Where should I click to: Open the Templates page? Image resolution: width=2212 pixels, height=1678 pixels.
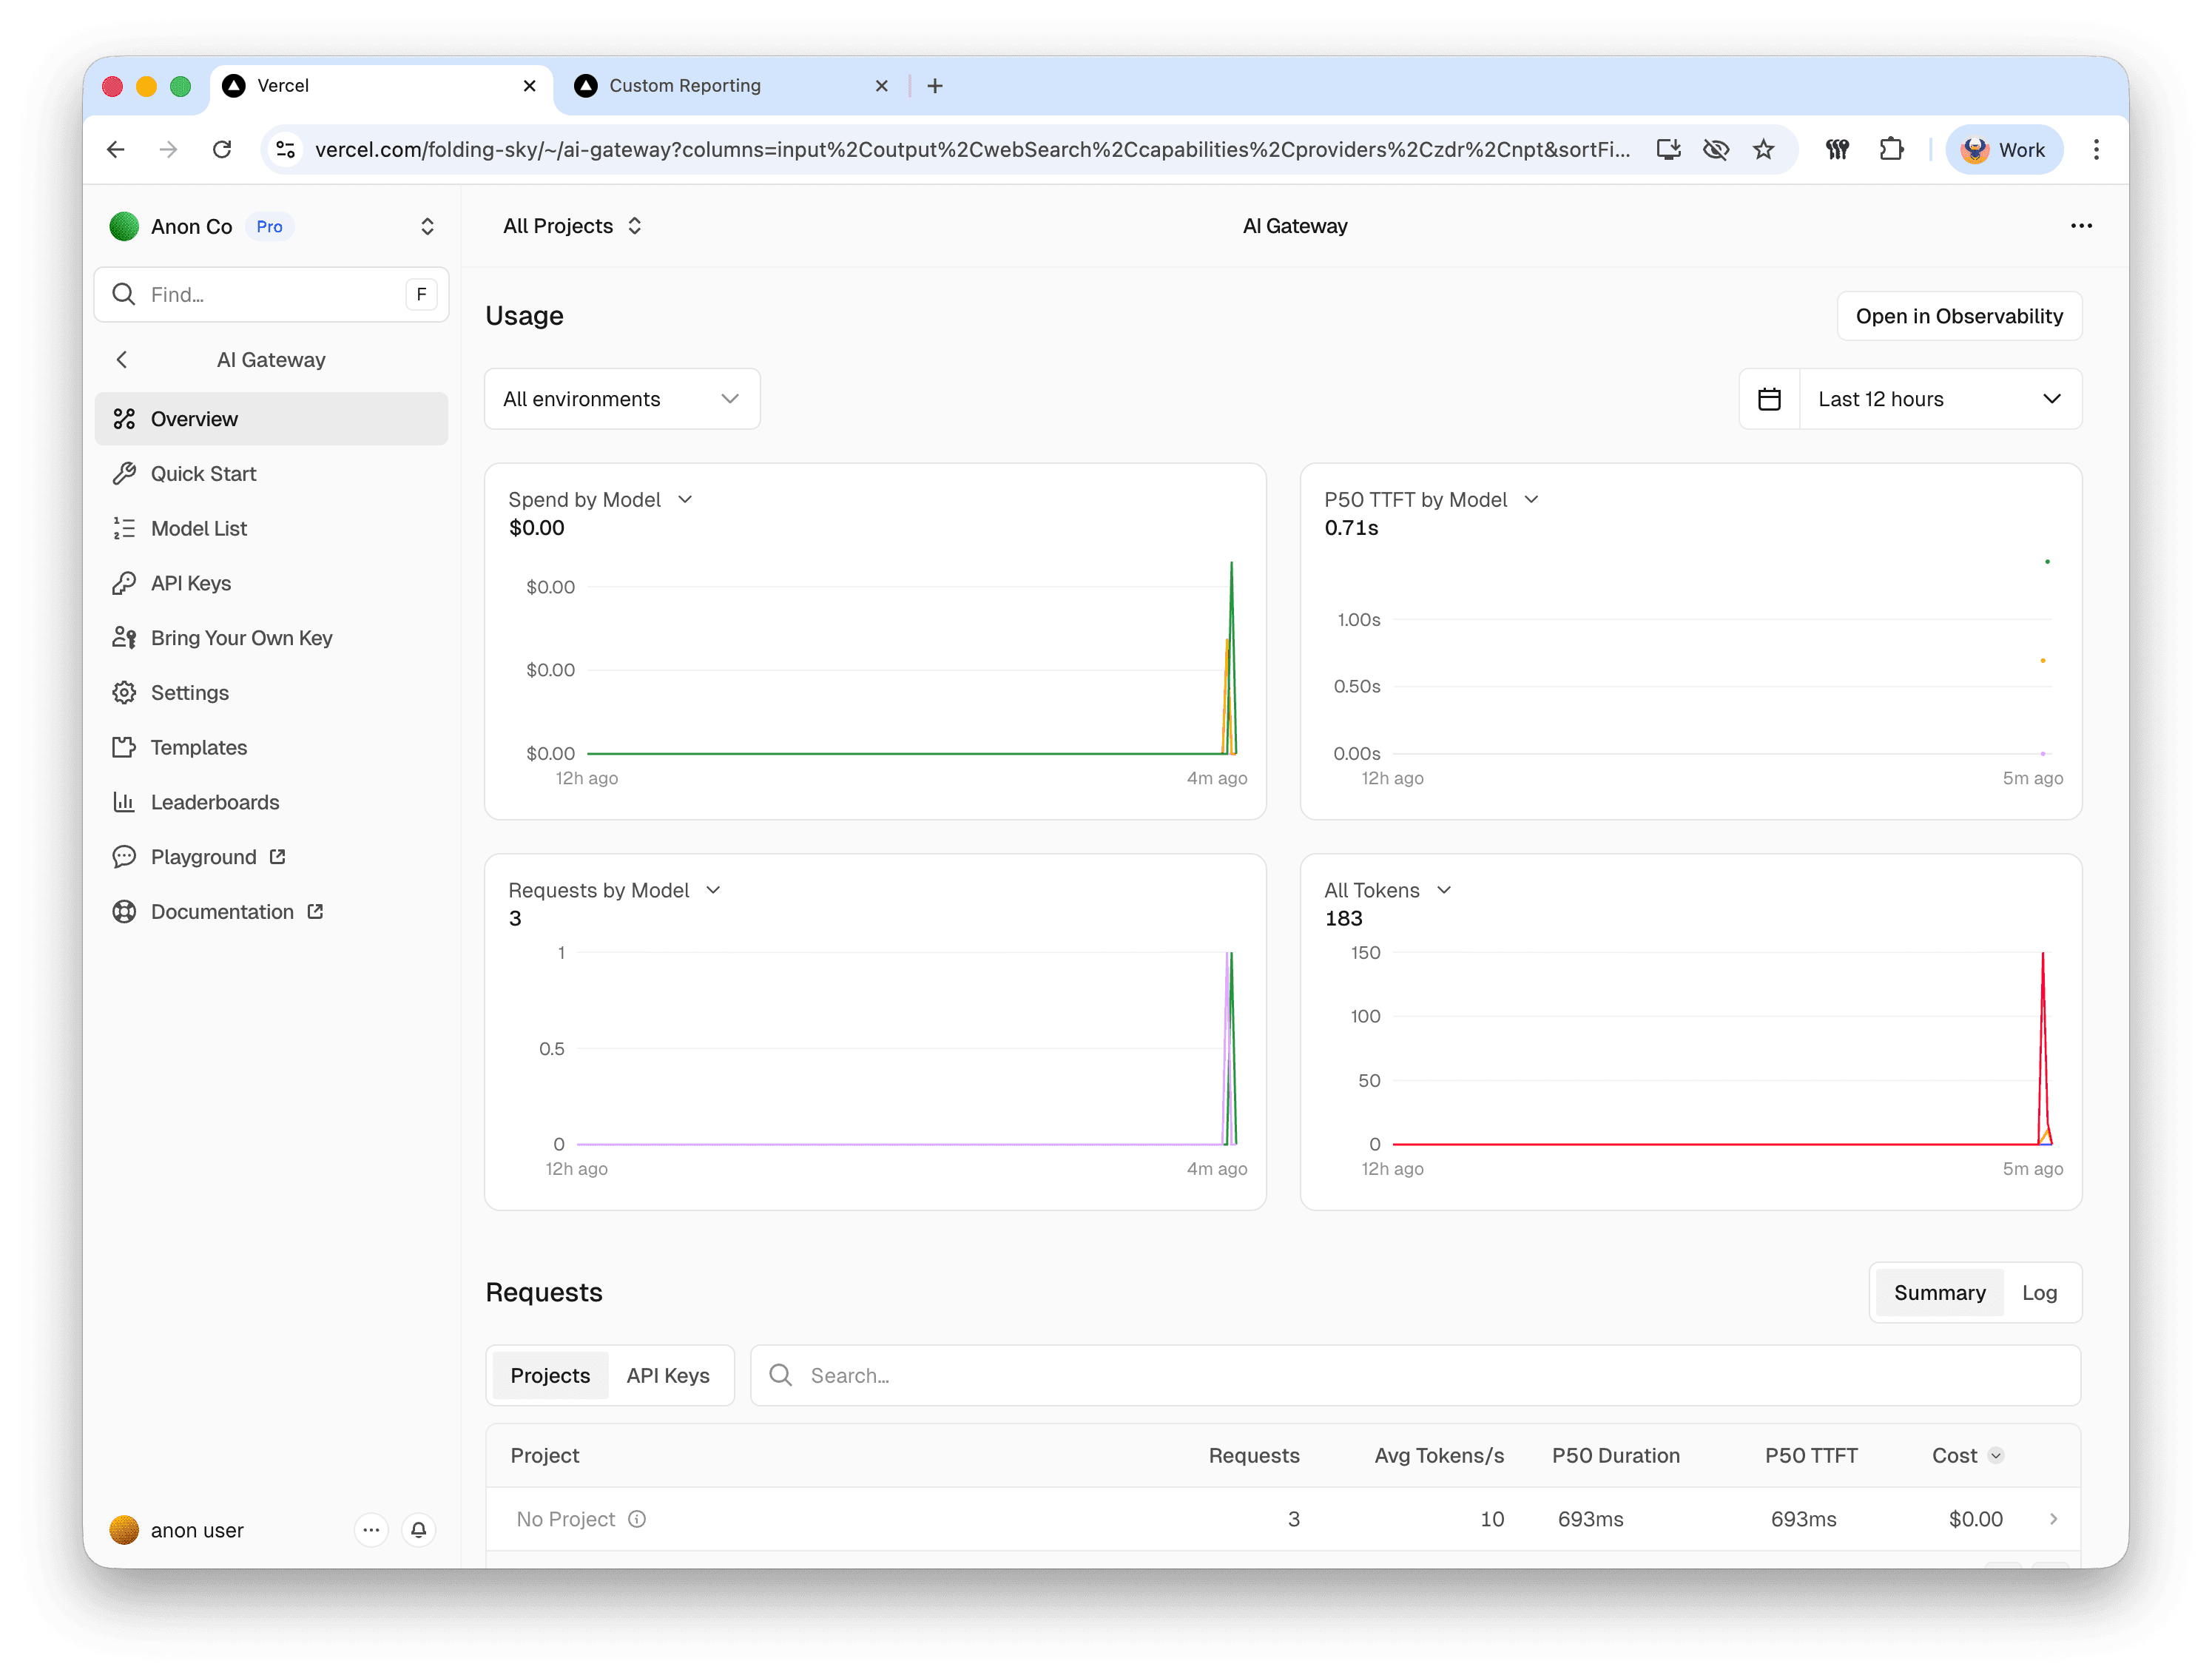271,748
